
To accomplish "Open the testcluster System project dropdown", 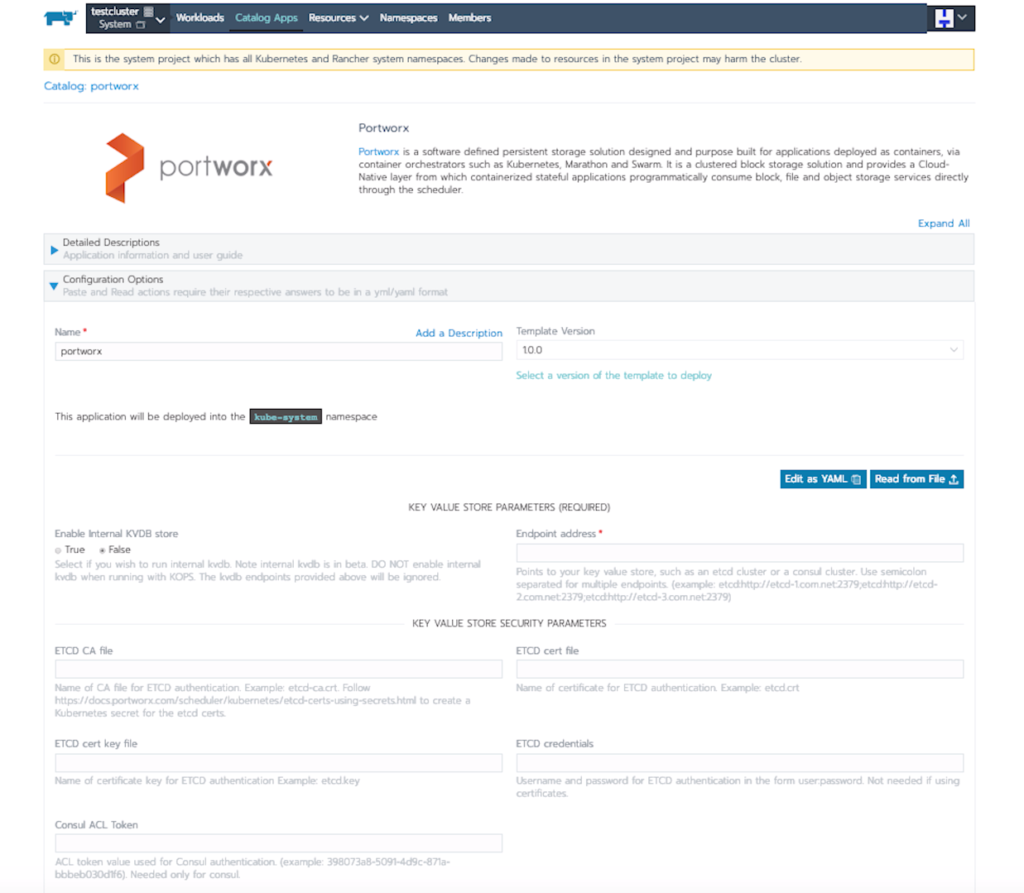I will click(127, 18).
